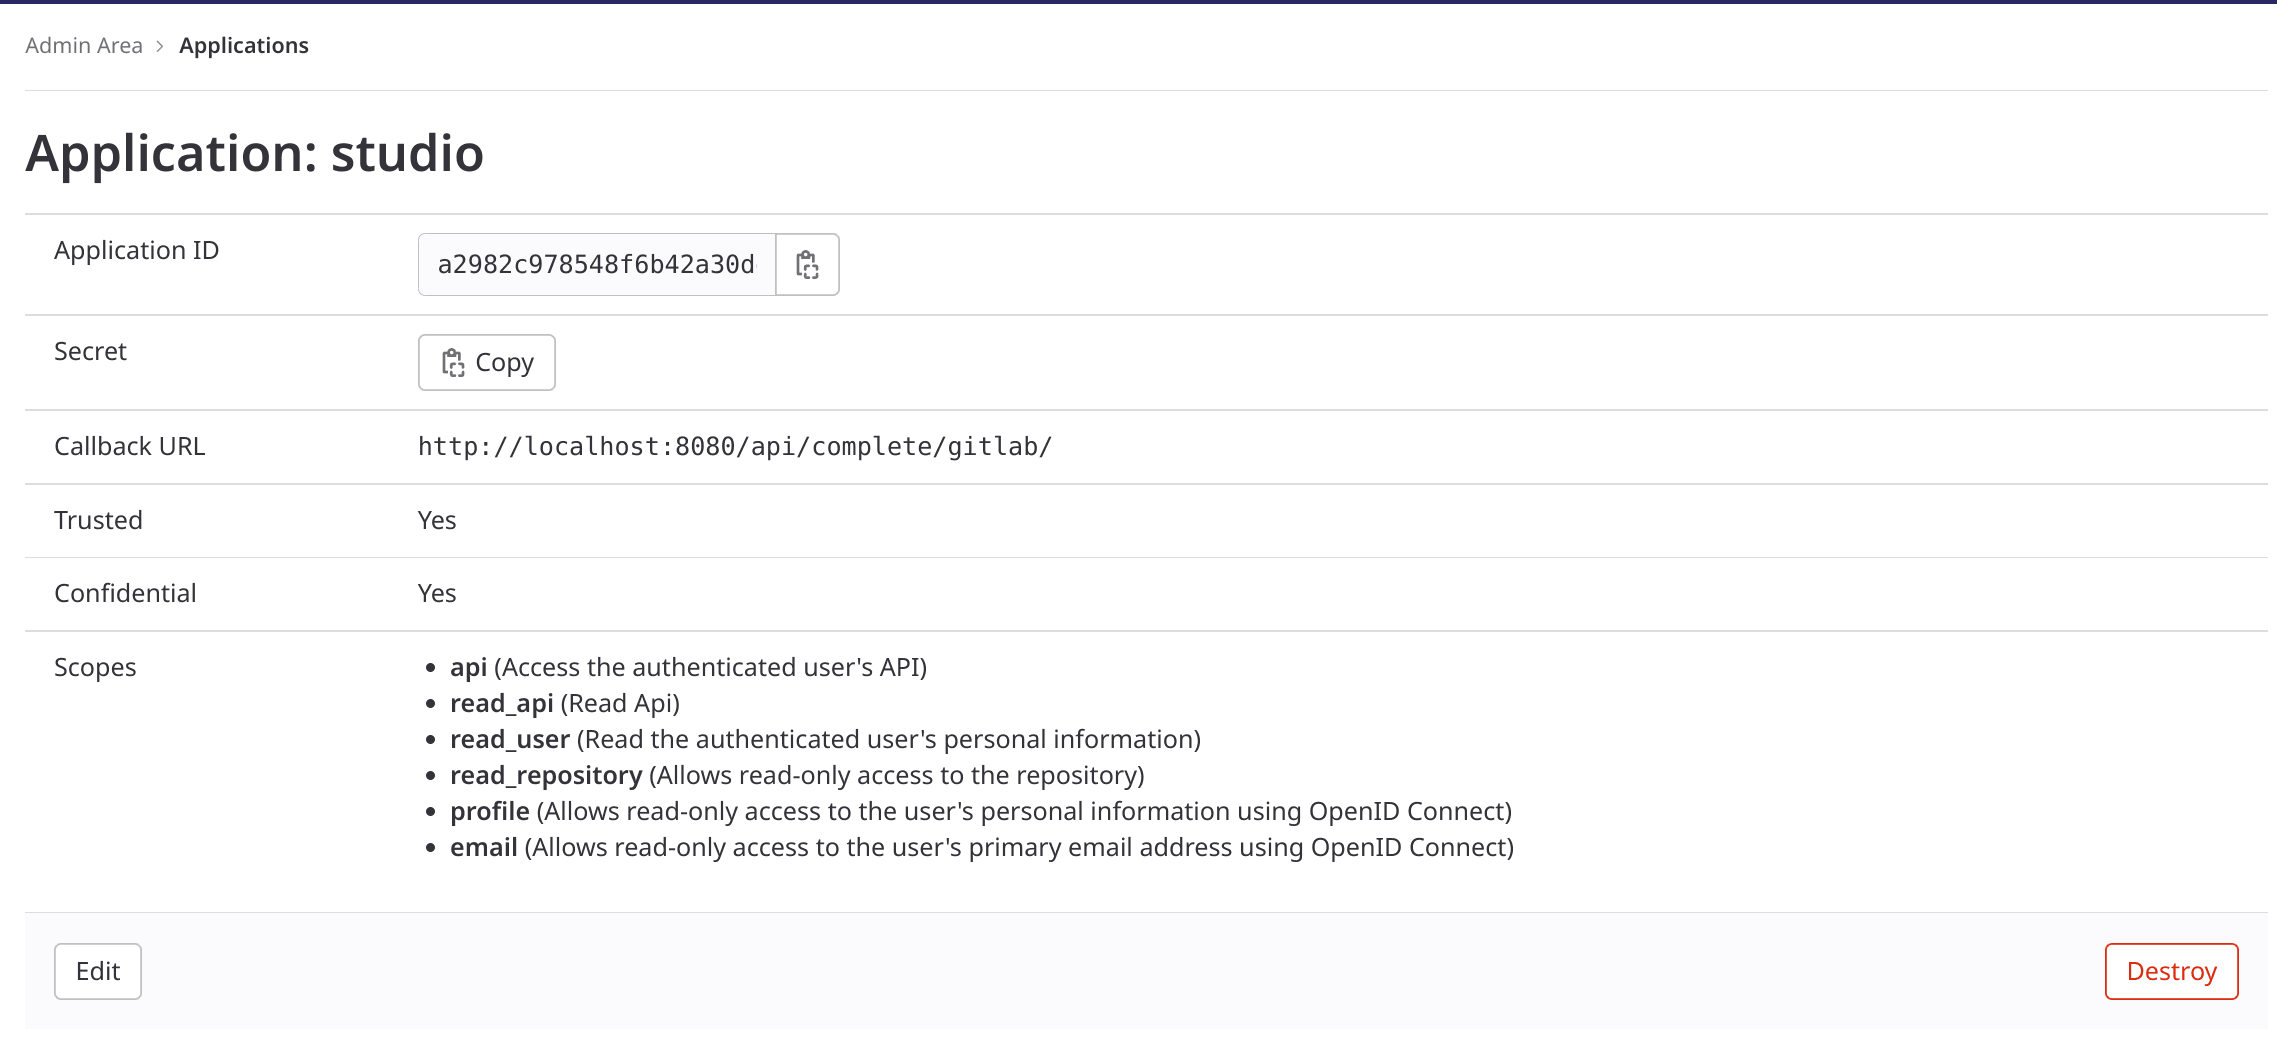Click the breadcrumb chevron separator
Viewport: 2277px width, 1049px height.
pos(160,46)
